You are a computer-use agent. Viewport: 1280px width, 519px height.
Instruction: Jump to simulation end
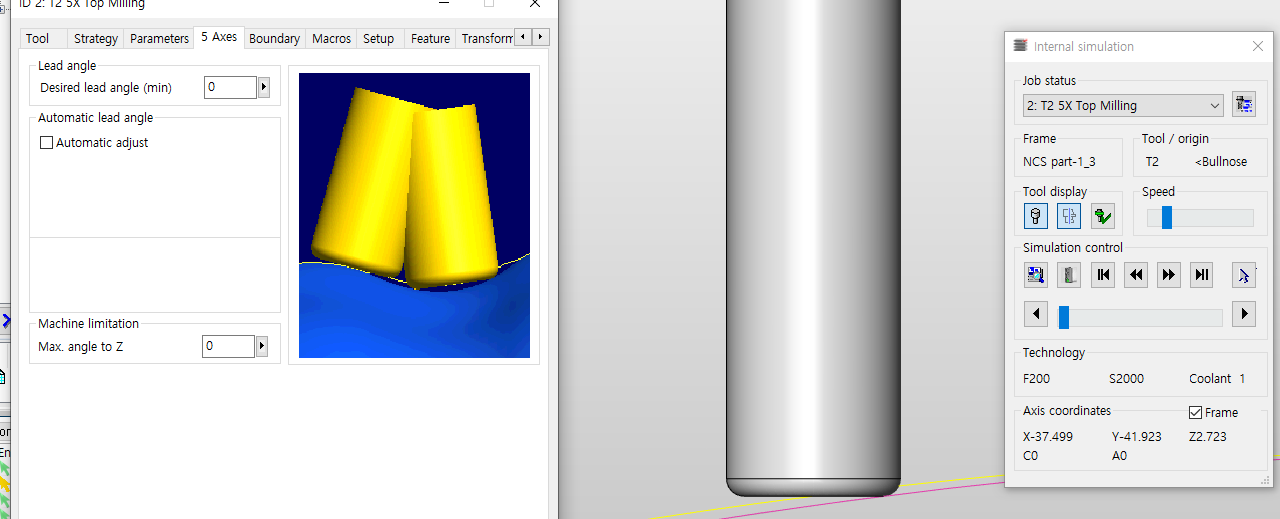(x=1202, y=275)
